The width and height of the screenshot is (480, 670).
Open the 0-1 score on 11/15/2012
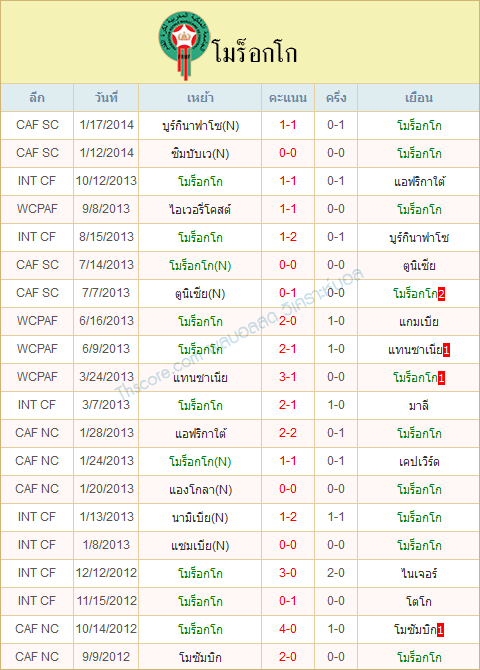click(x=288, y=601)
